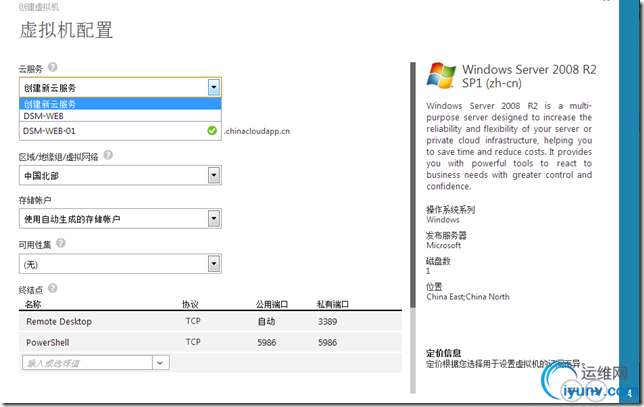Open the (无) availability set dropdown
Image resolution: width=644 pixels, height=407 pixels.
click(x=120, y=264)
